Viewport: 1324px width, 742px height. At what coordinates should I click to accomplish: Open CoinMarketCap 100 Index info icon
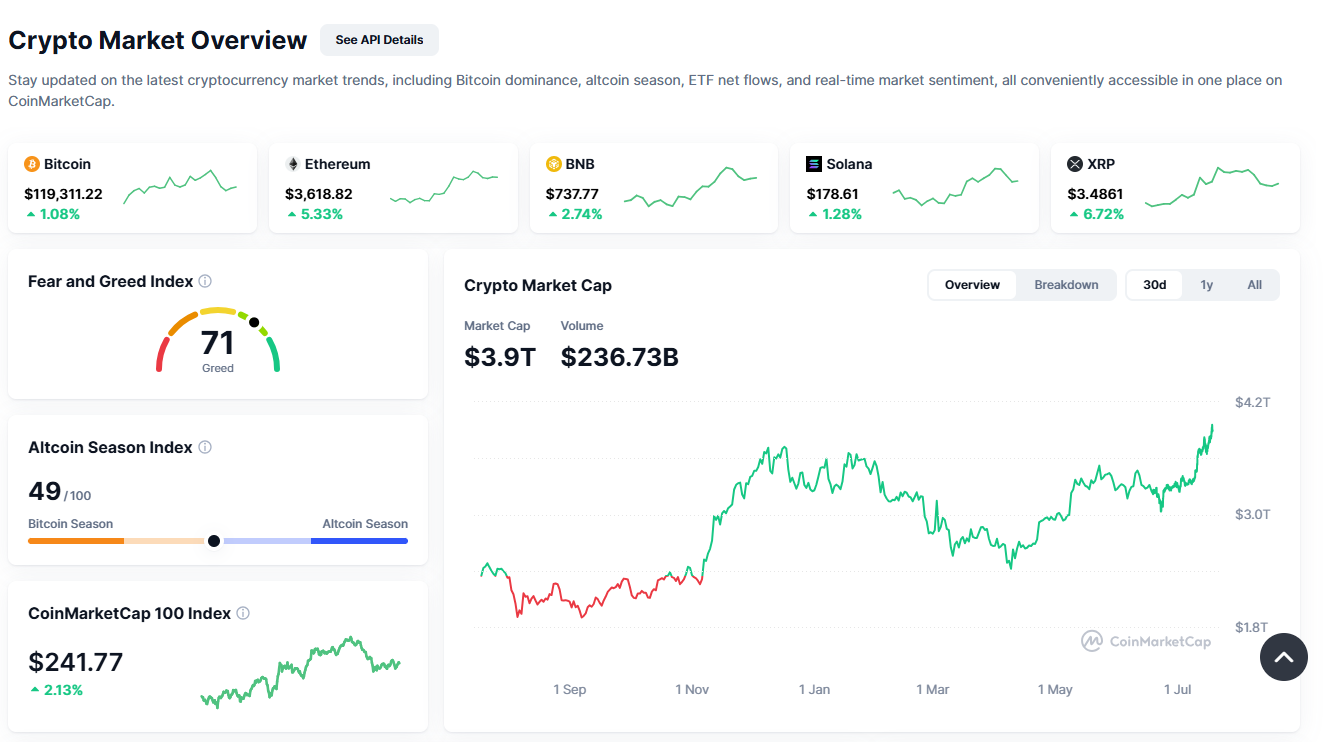pos(243,614)
